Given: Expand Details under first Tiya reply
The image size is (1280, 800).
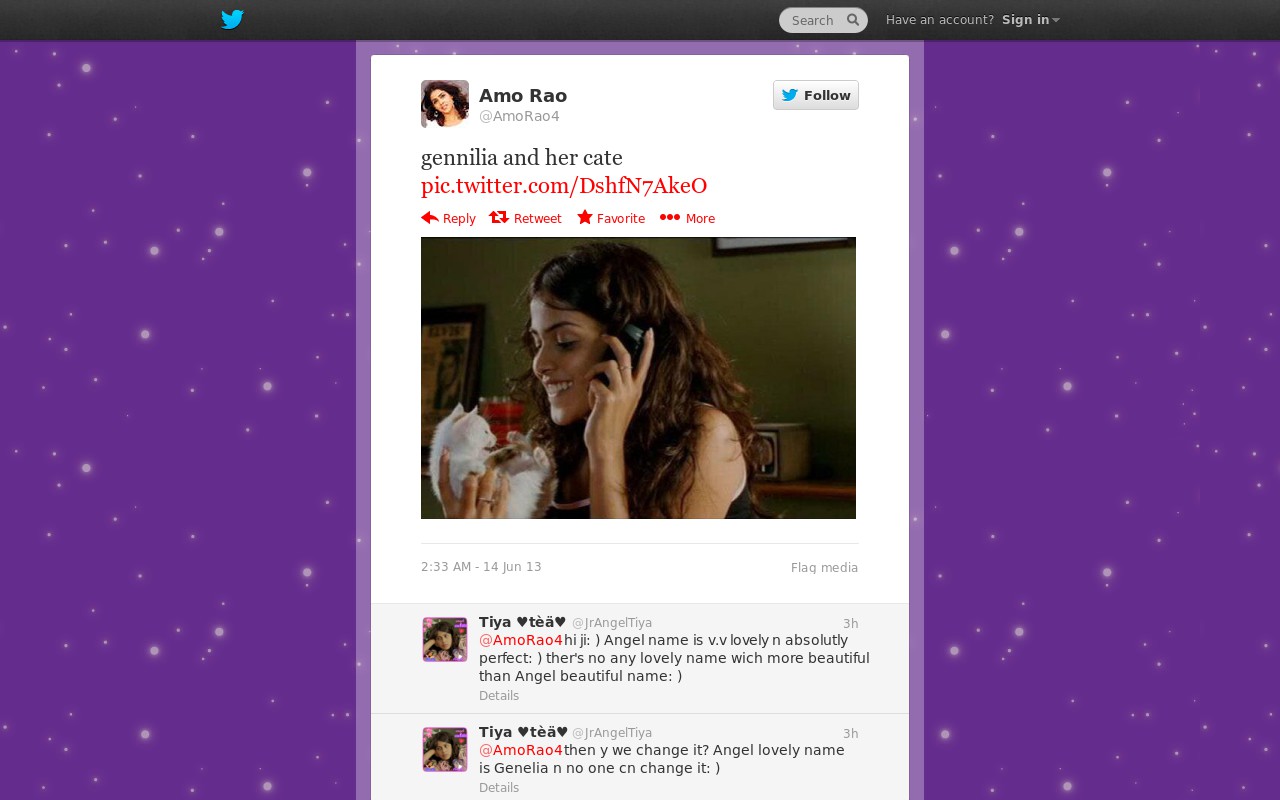Looking at the screenshot, I should (x=499, y=696).
